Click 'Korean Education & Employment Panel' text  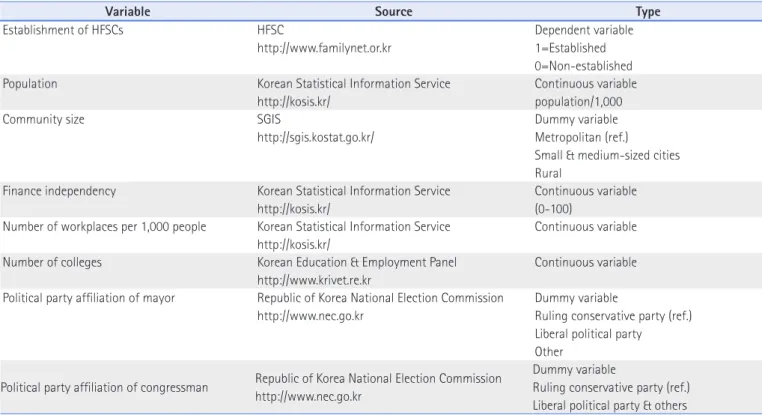click(x=357, y=262)
